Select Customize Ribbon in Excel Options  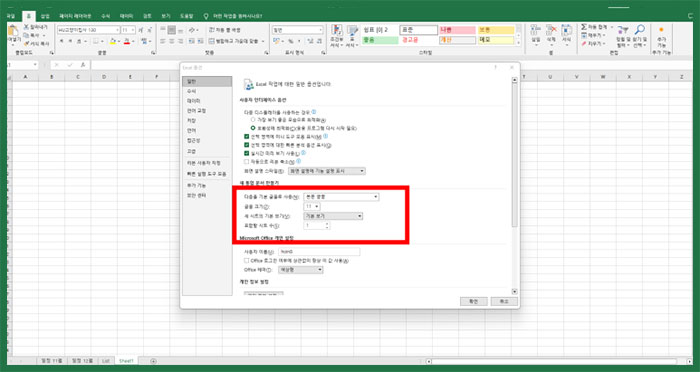(207, 163)
